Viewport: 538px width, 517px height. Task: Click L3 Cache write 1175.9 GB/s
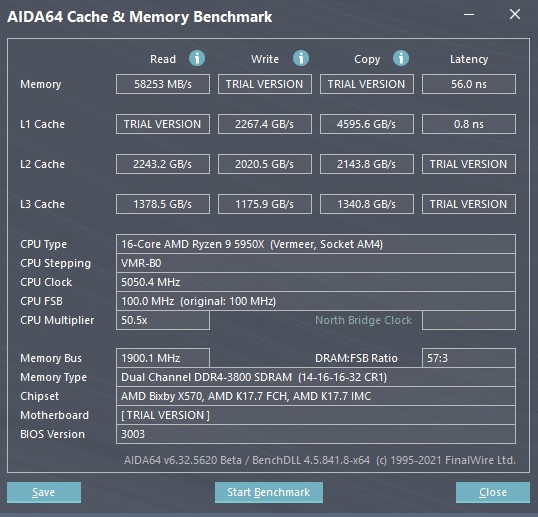coord(265,204)
